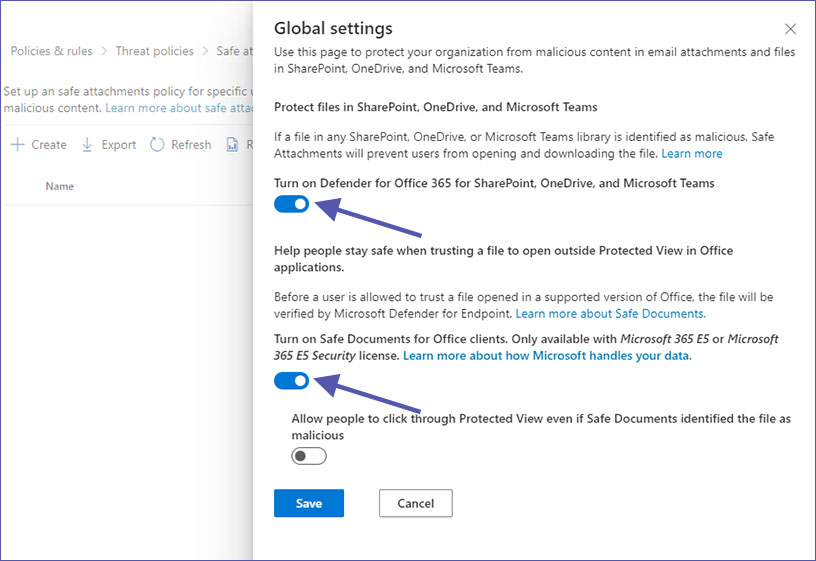Go to Policies & rules breadcrumb

pyautogui.click(x=52, y=51)
